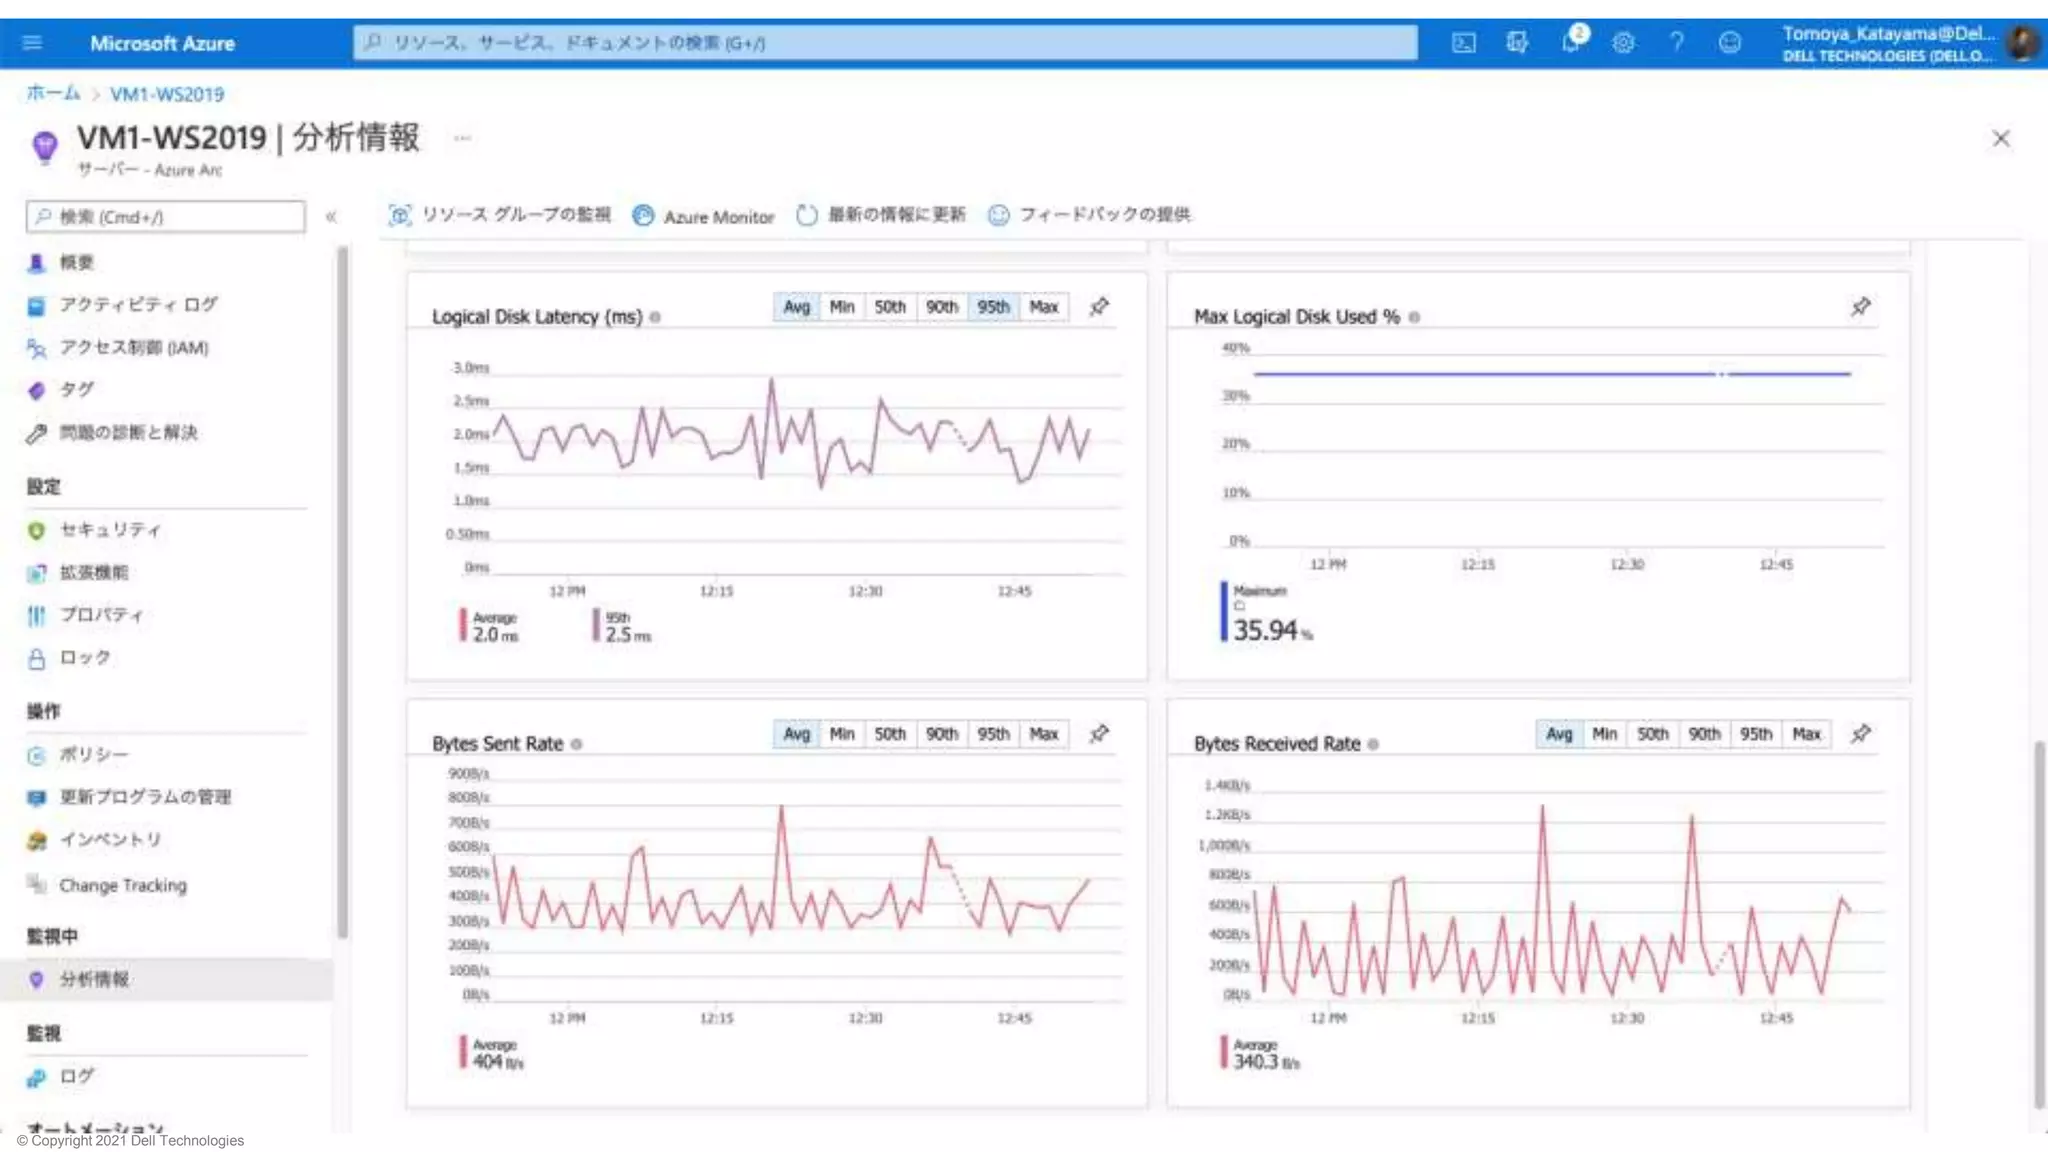
Task: Toggle Min on Bytes Received Rate chart
Action: (1604, 734)
